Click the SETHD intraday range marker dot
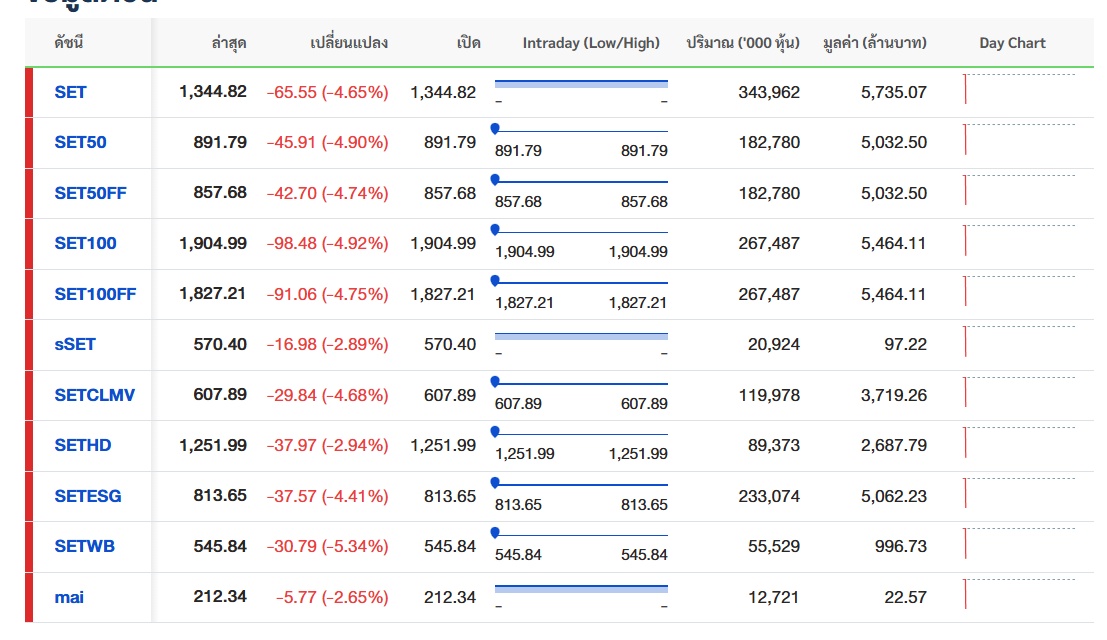The width and height of the screenshot is (1107, 640). click(x=495, y=431)
